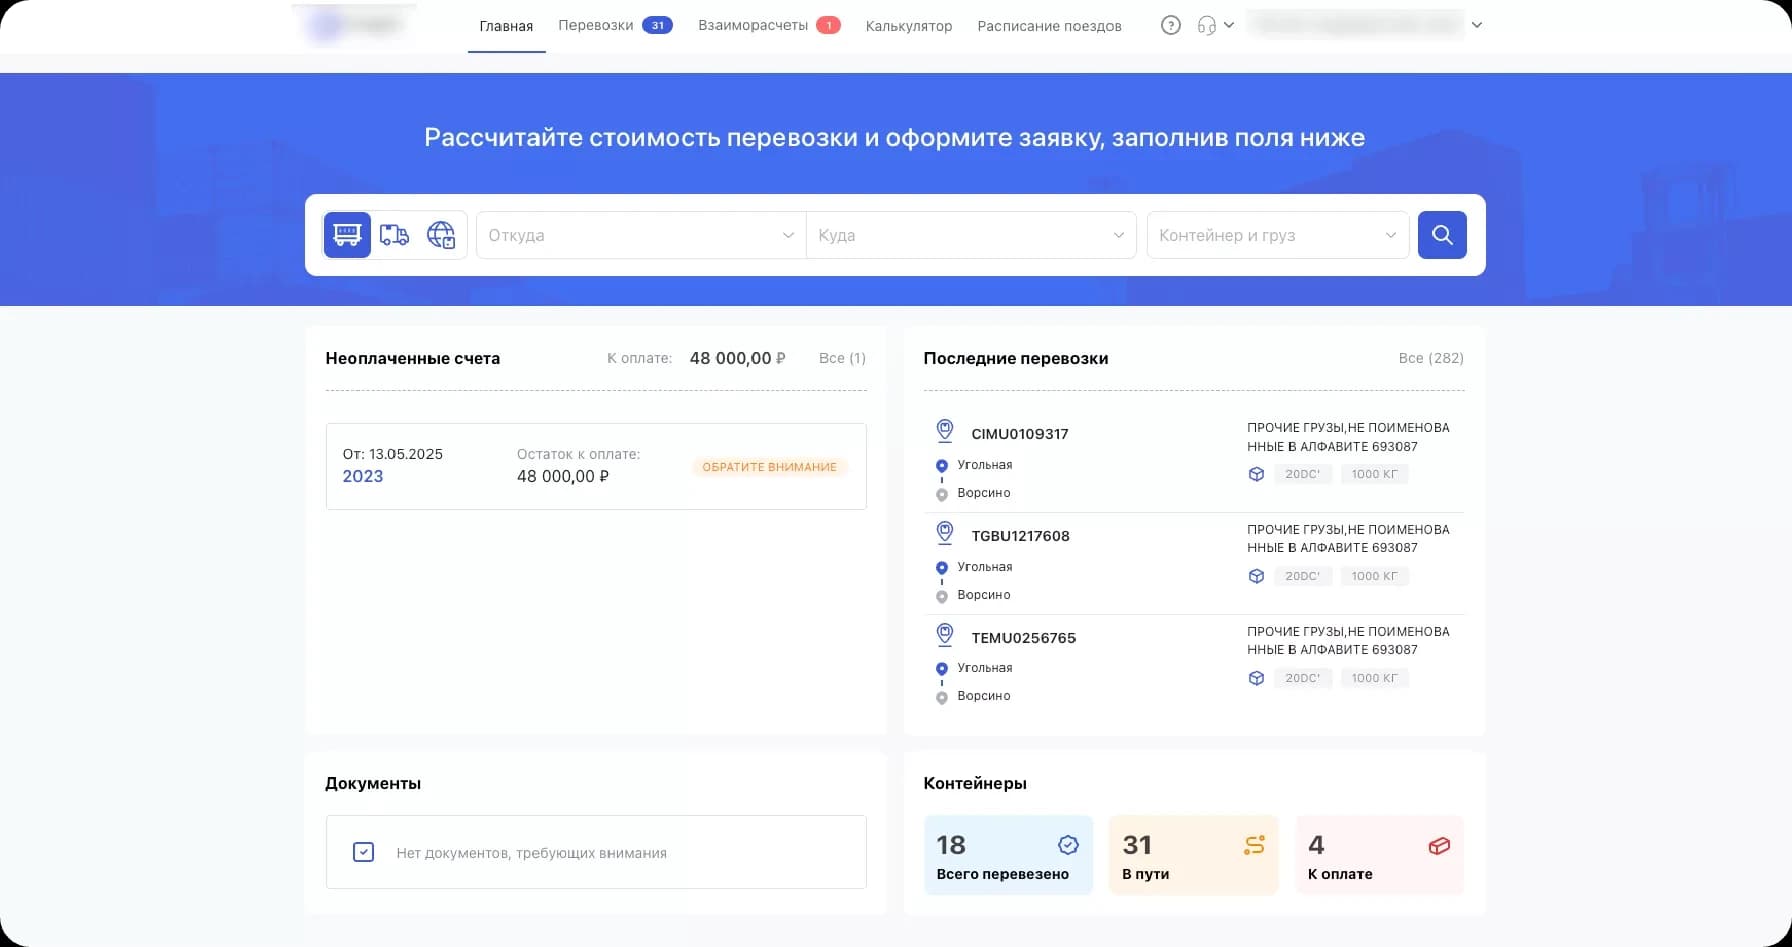Click the company logo in header
Screen dimensions: 1792x947
click(354, 25)
